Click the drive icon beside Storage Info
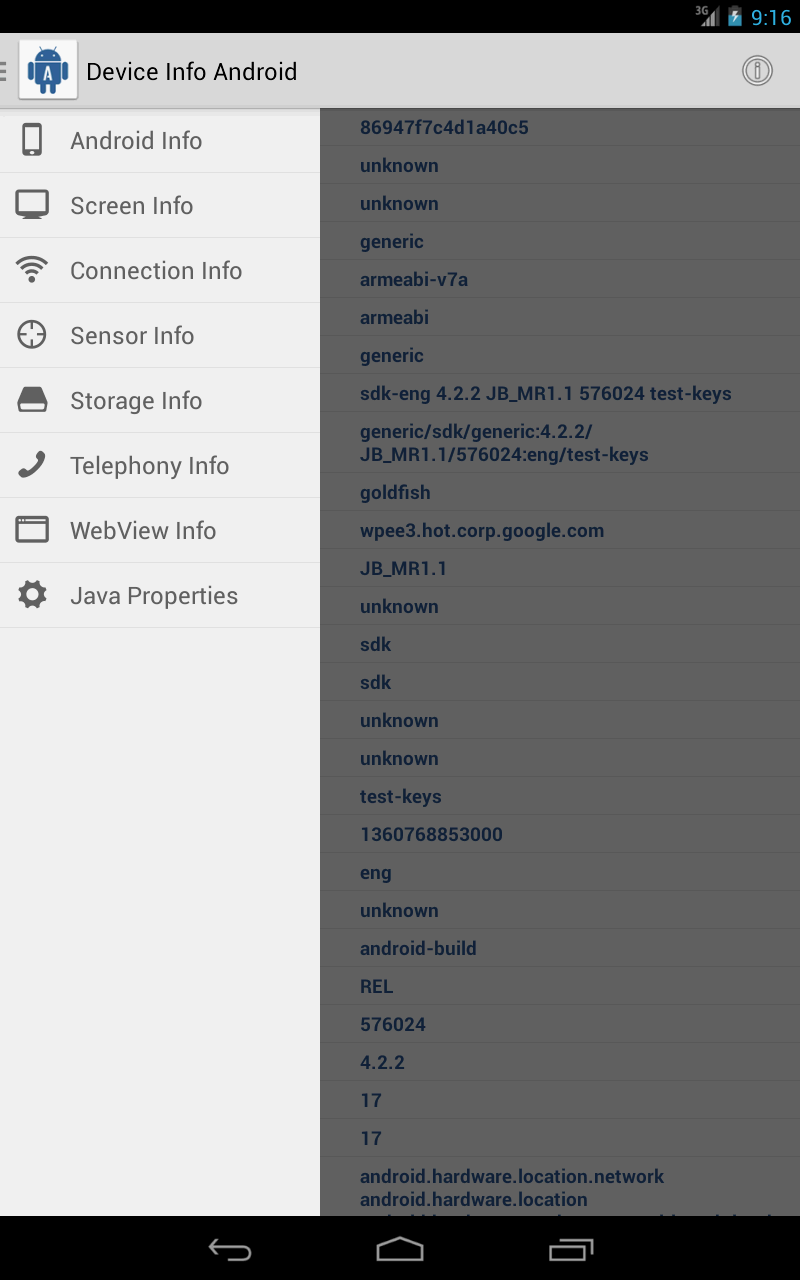Image resolution: width=800 pixels, height=1280 pixels. point(33,400)
